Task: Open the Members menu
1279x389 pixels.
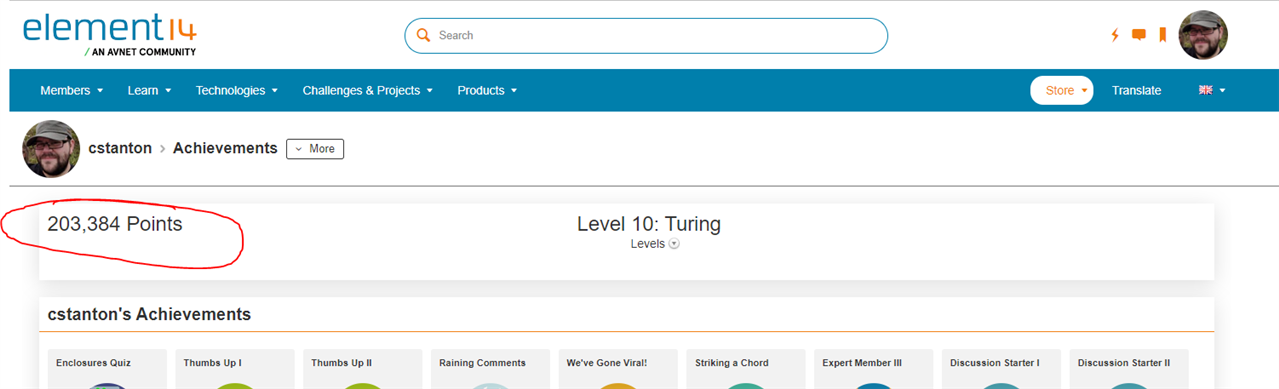Action: pyautogui.click(x=72, y=90)
